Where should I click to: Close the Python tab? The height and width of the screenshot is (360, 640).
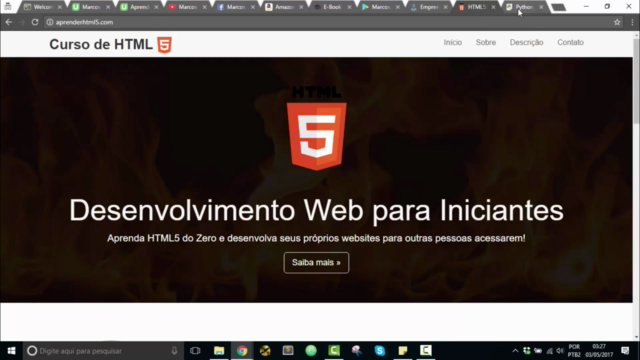541,7
